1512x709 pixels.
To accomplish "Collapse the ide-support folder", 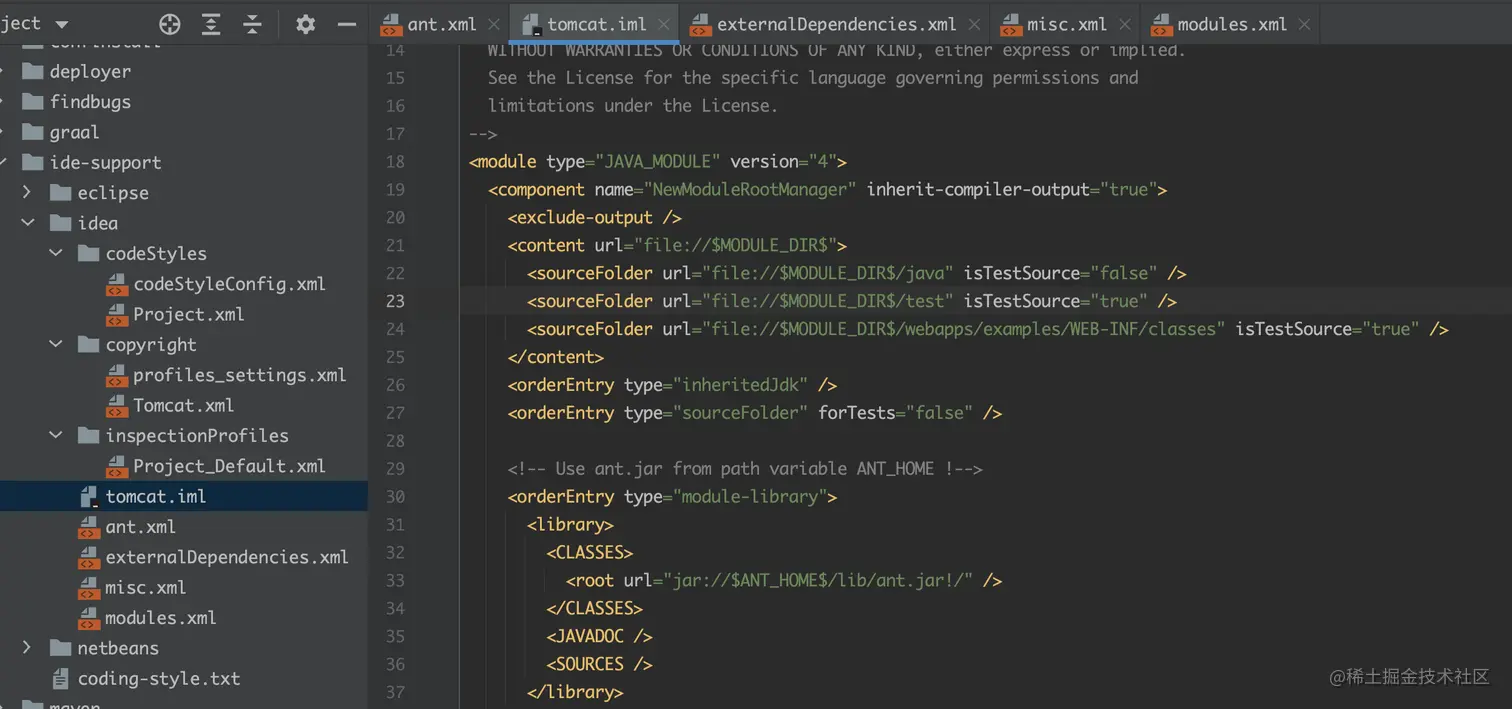I will click(x=3, y=162).
